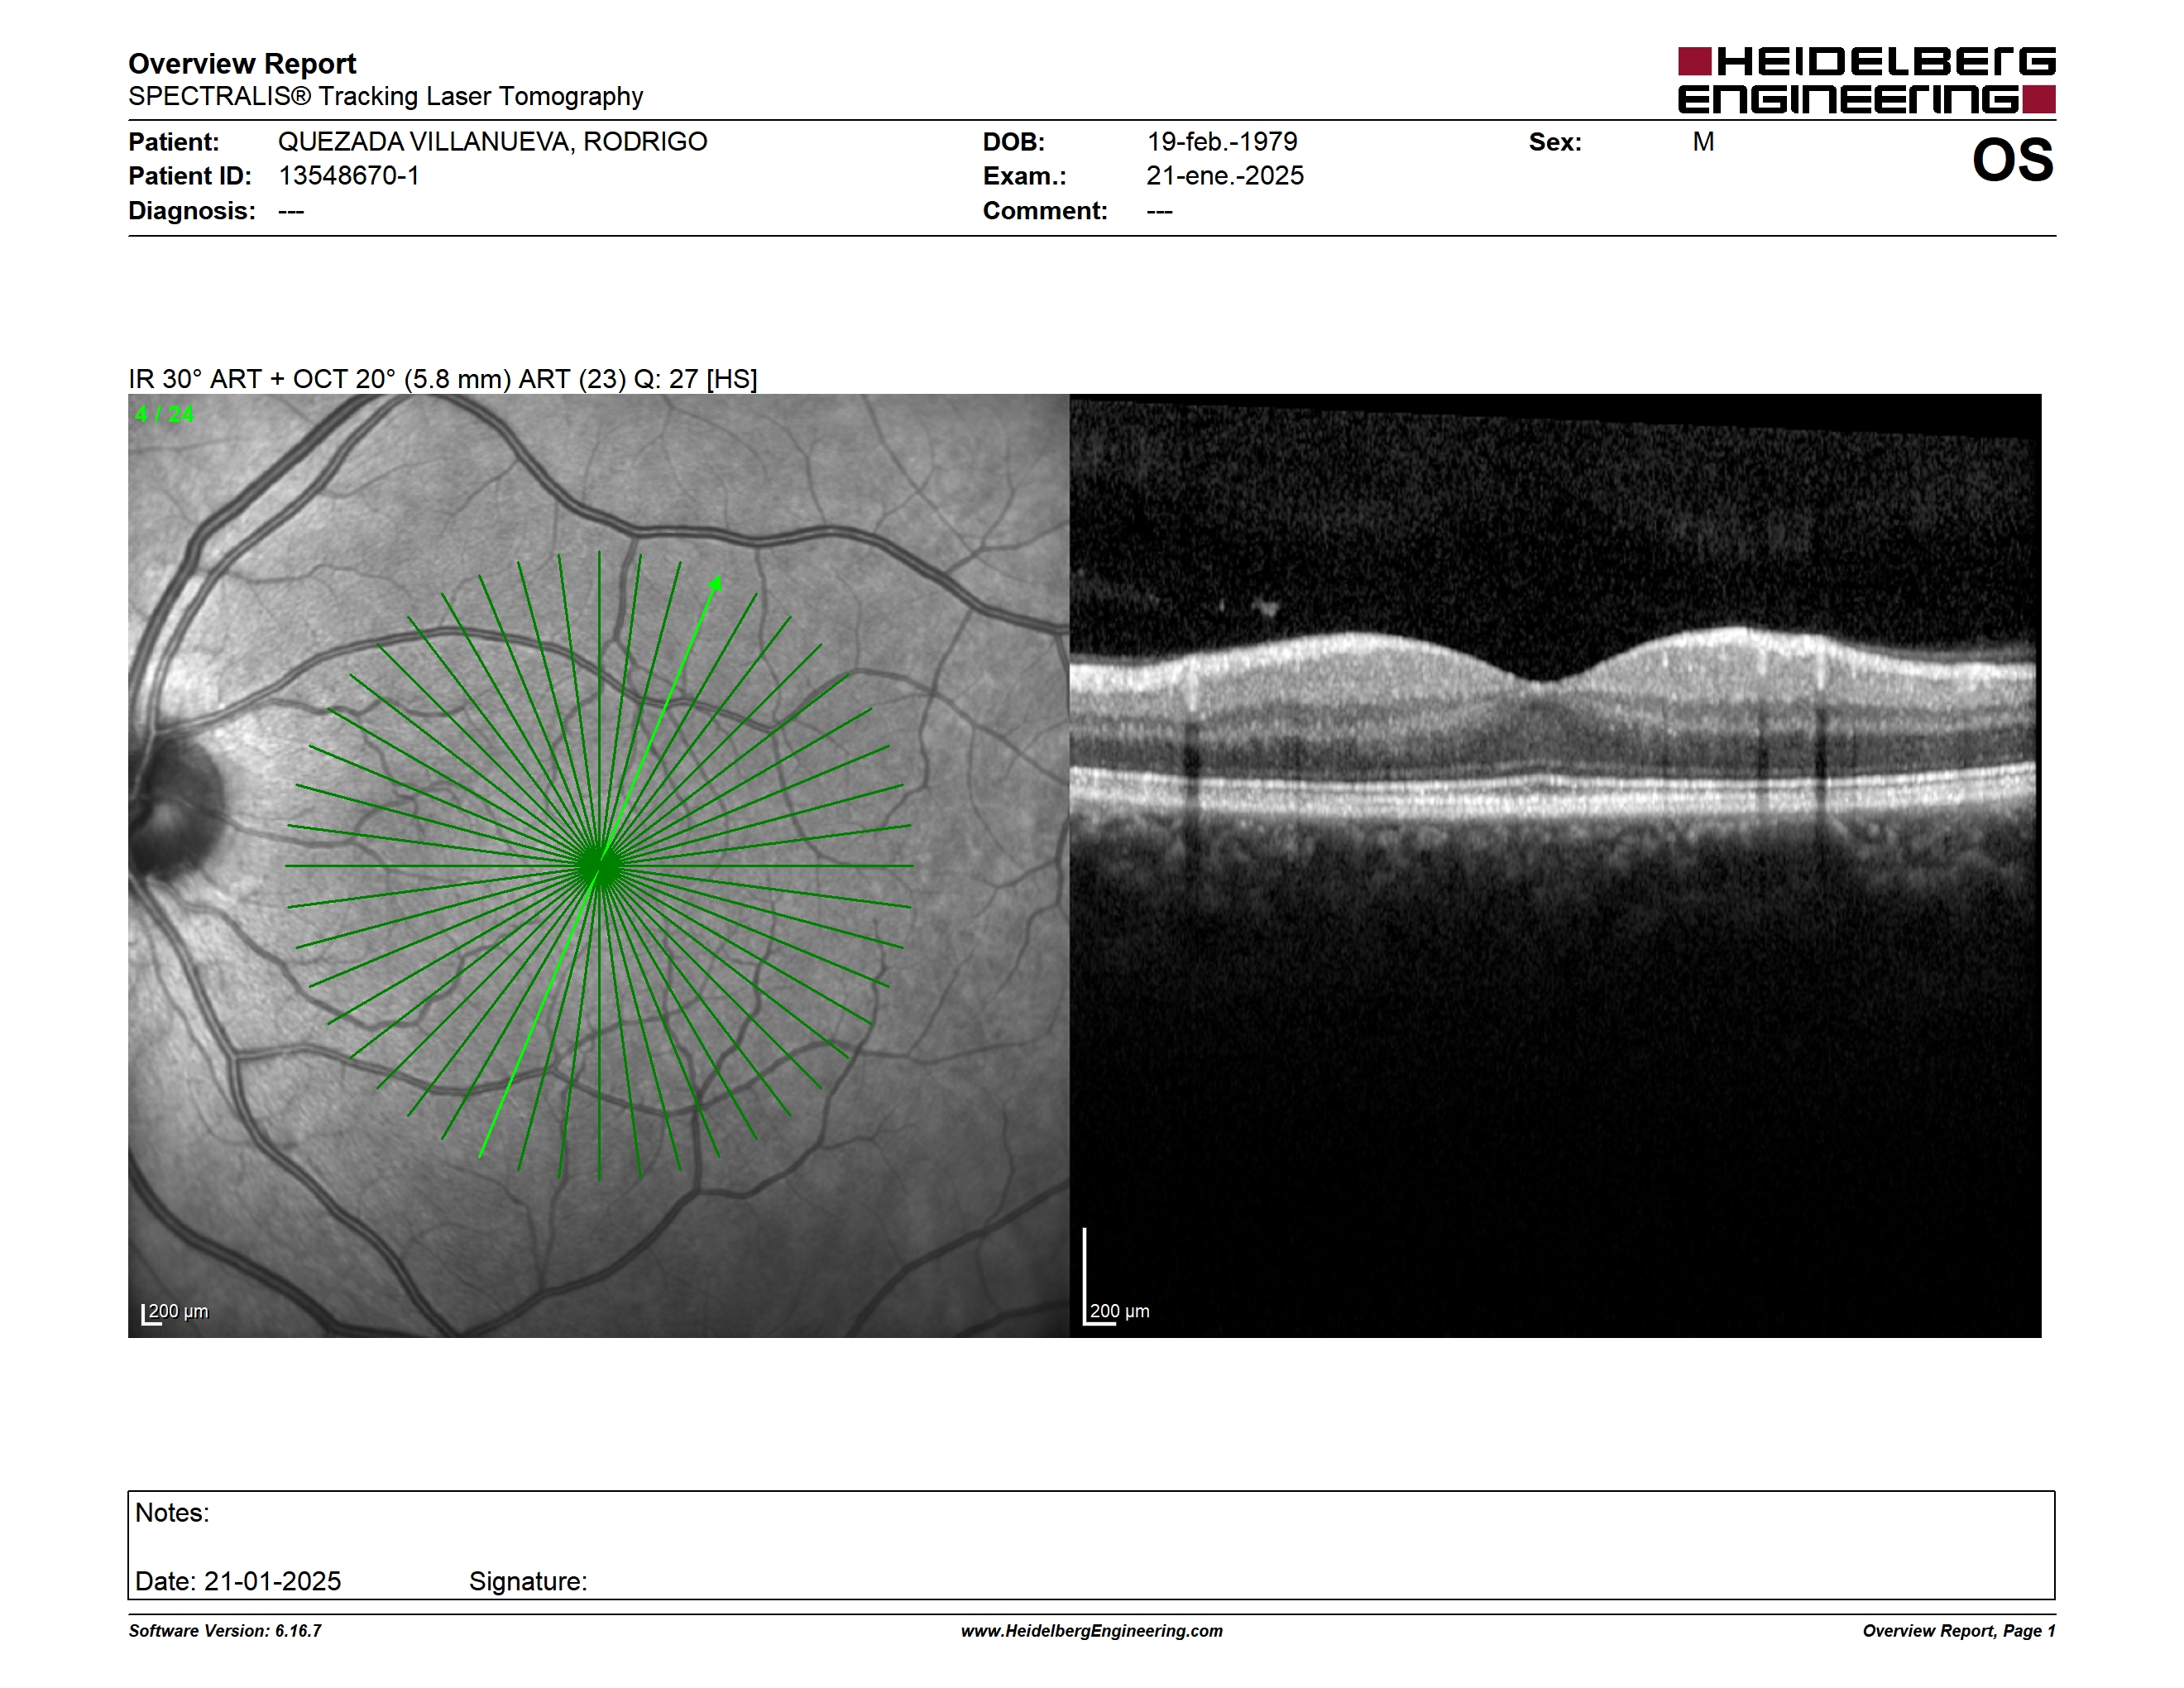This screenshot has height=1688, width=2184.
Task: Click the fundus image "200 µm" scale
Action: (175, 1312)
